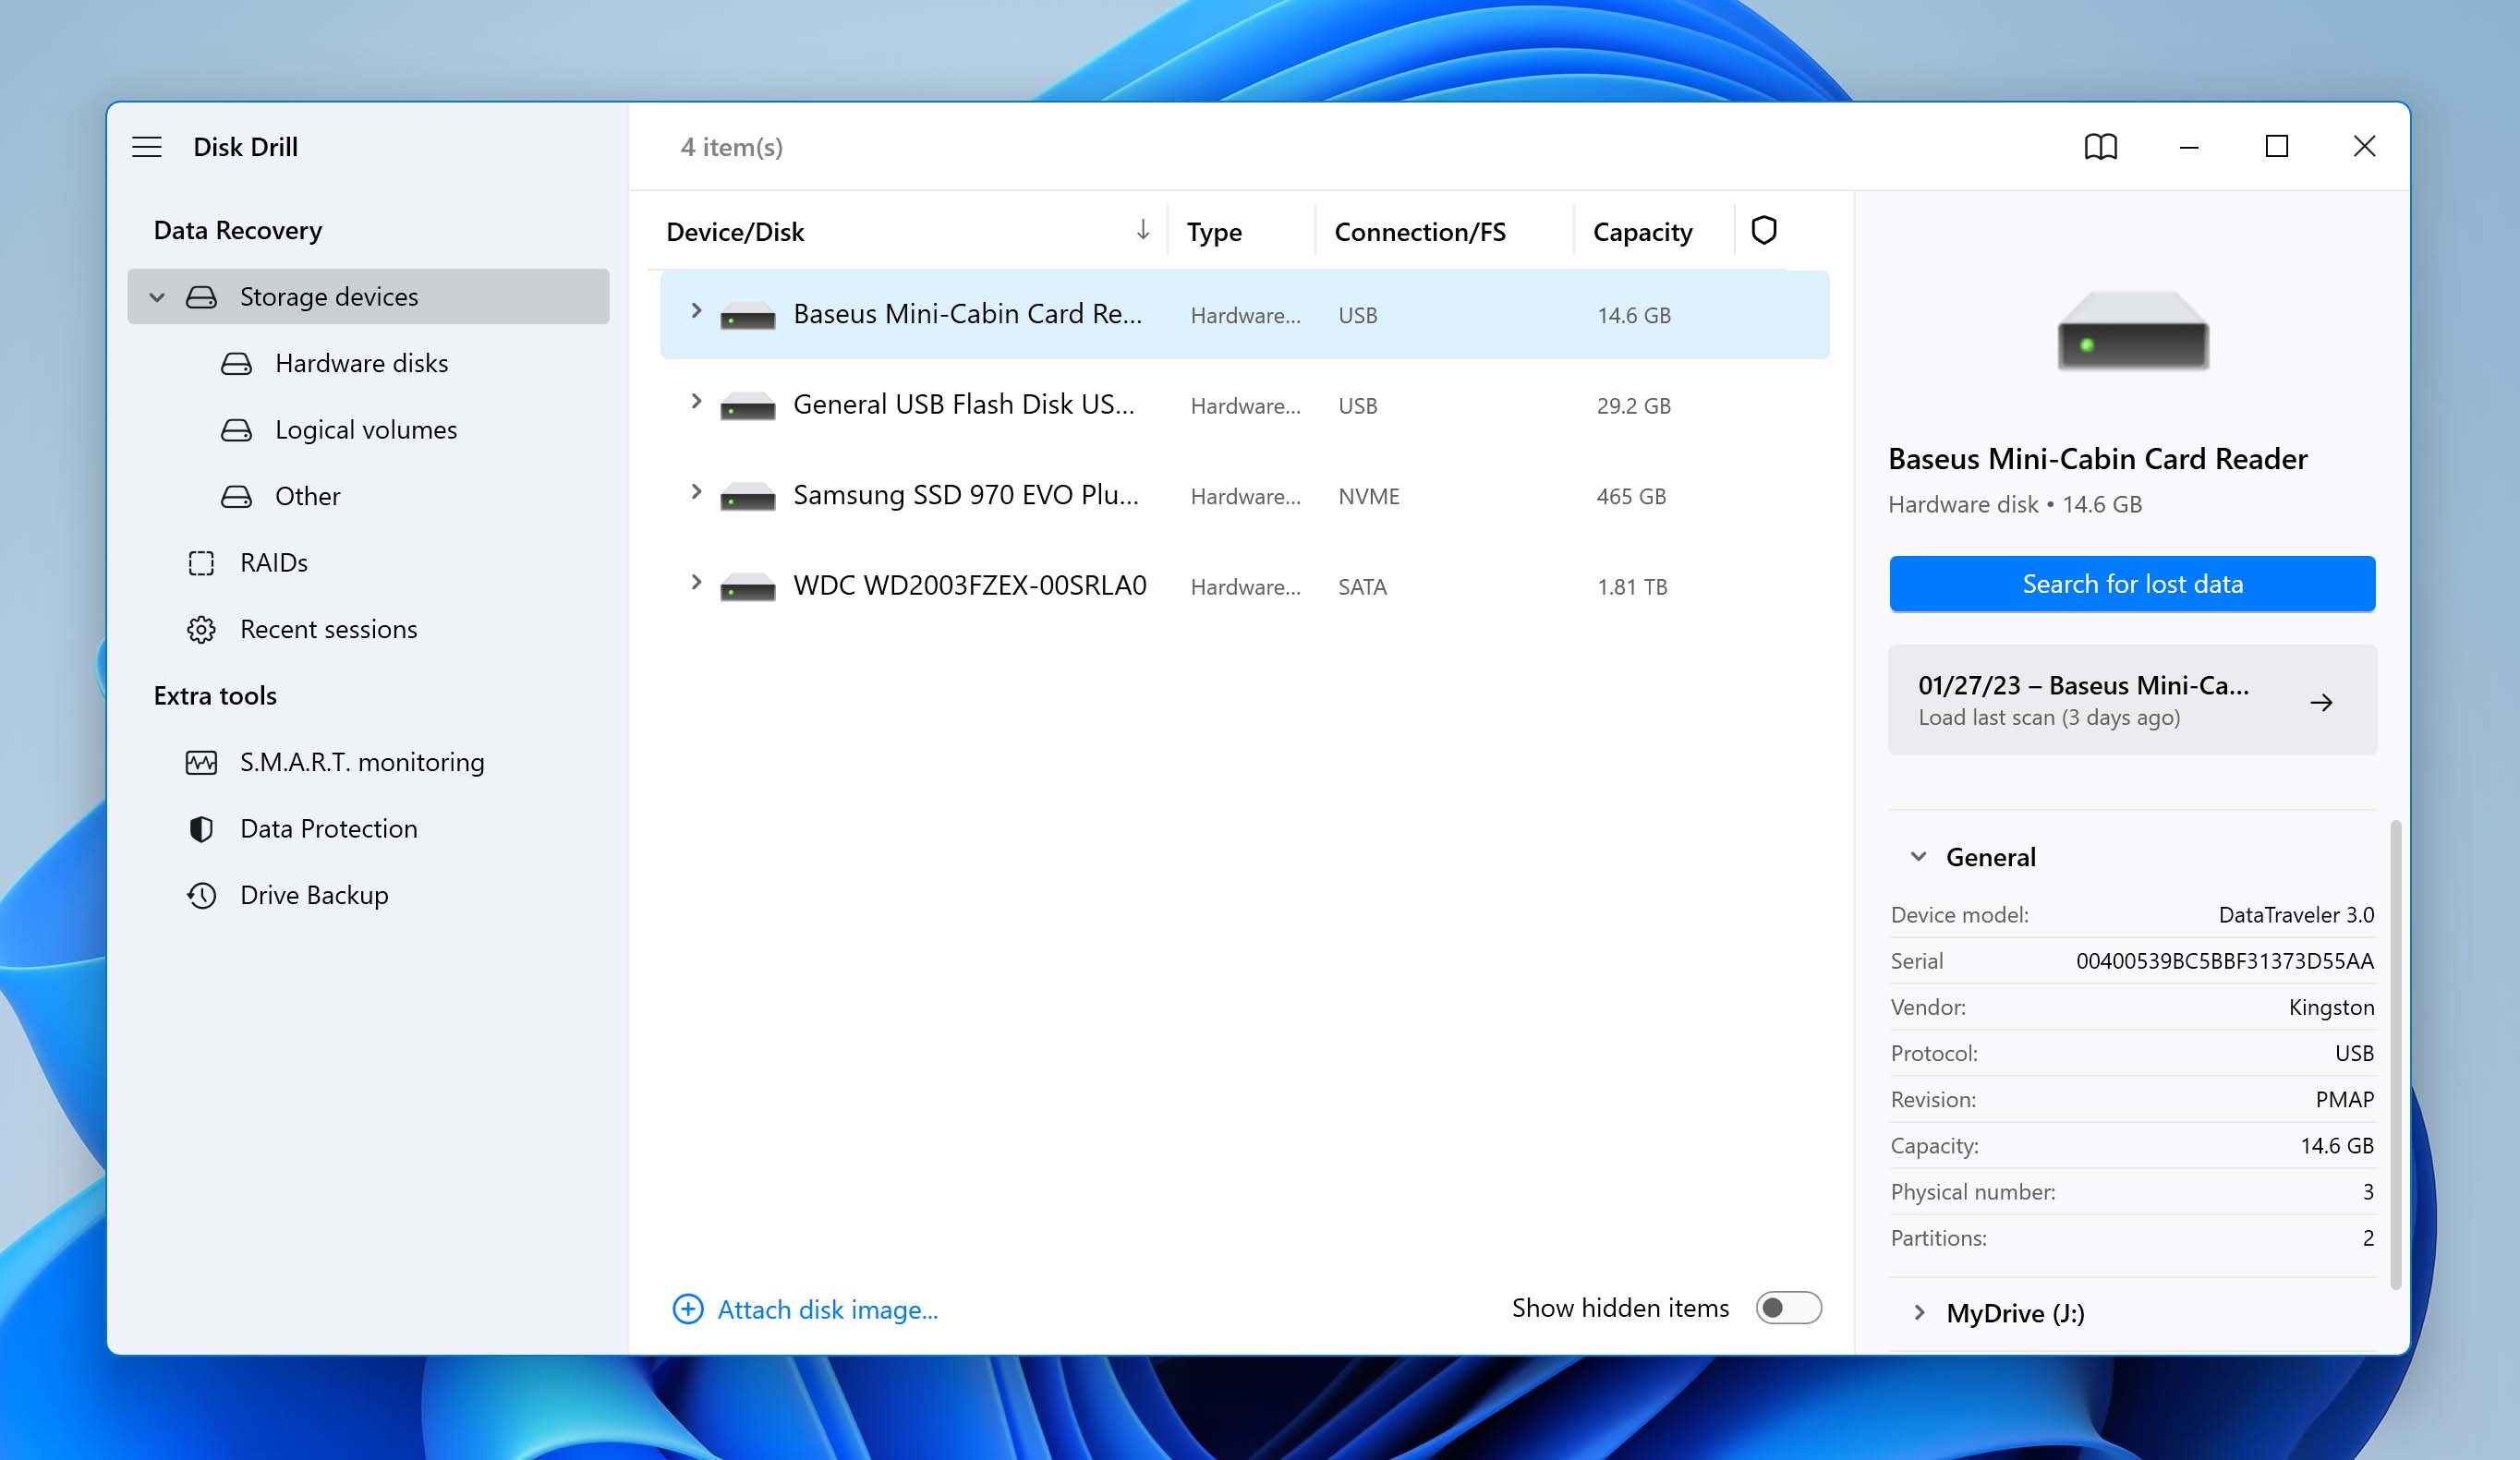The image size is (2520, 1460).
Task: Click Search for lost data button
Action: click(2132, 584)
